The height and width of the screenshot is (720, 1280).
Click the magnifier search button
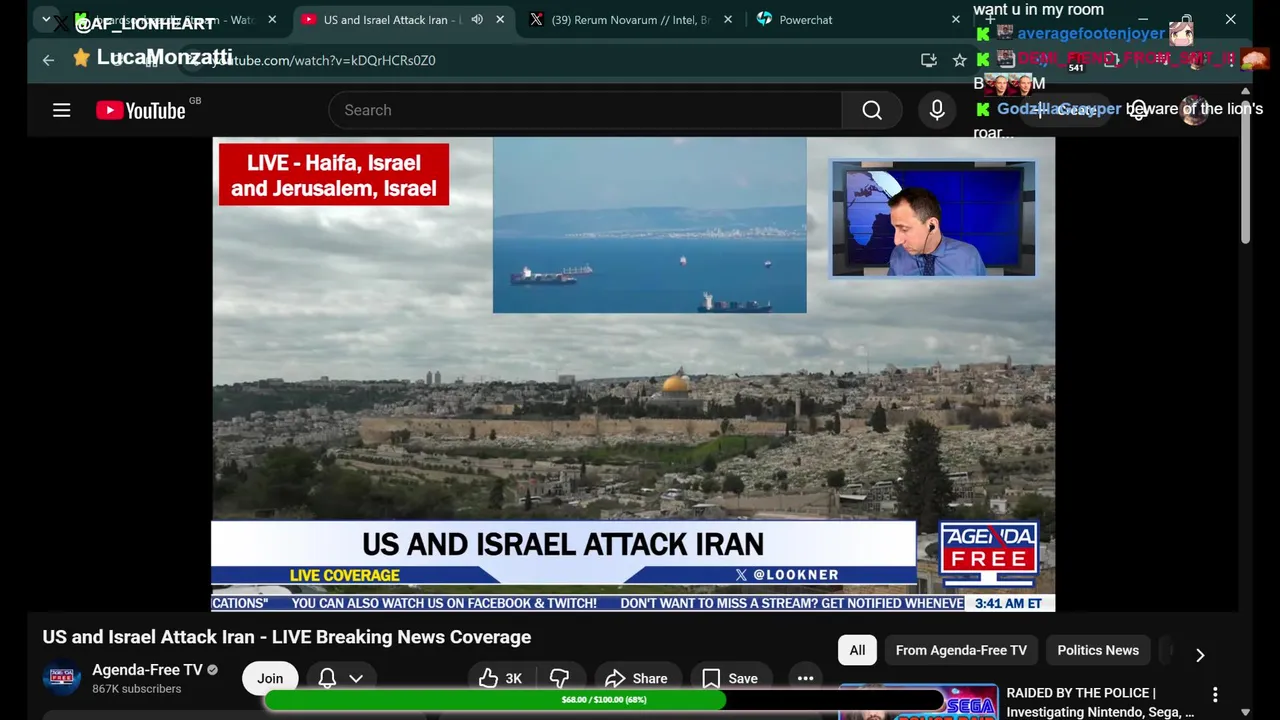click(x=872, y=110)
